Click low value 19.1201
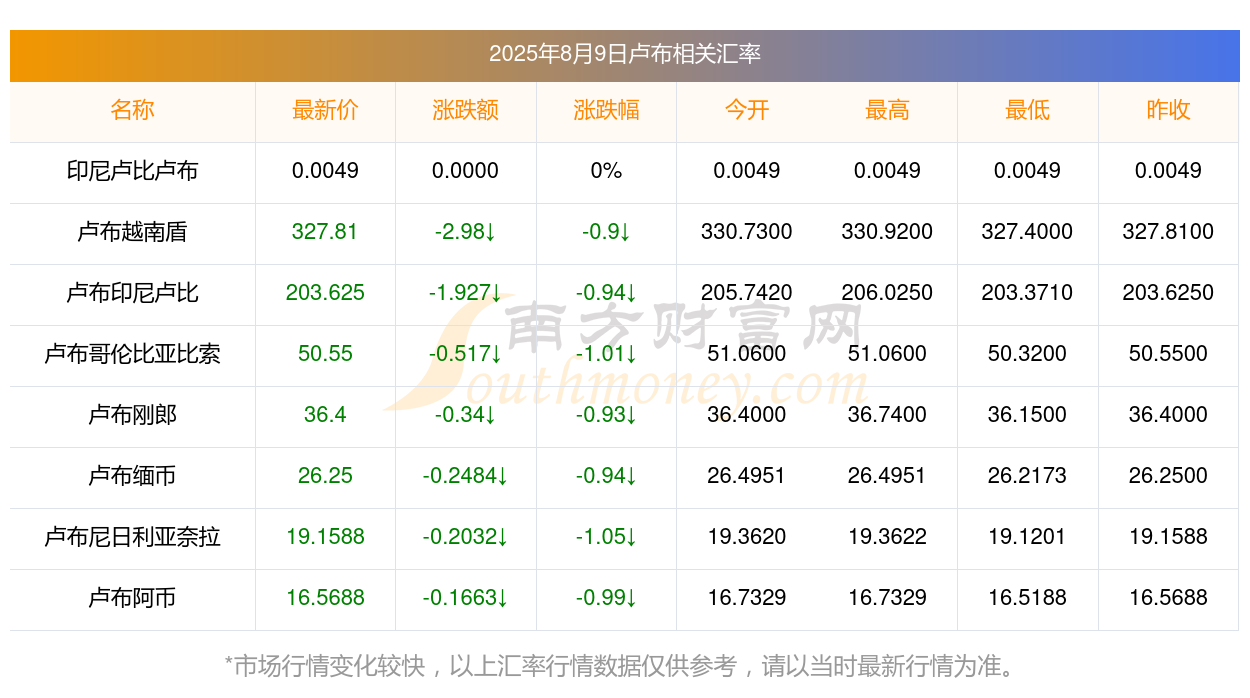The image size is (1250, 698). click(x=1028, y=537)
